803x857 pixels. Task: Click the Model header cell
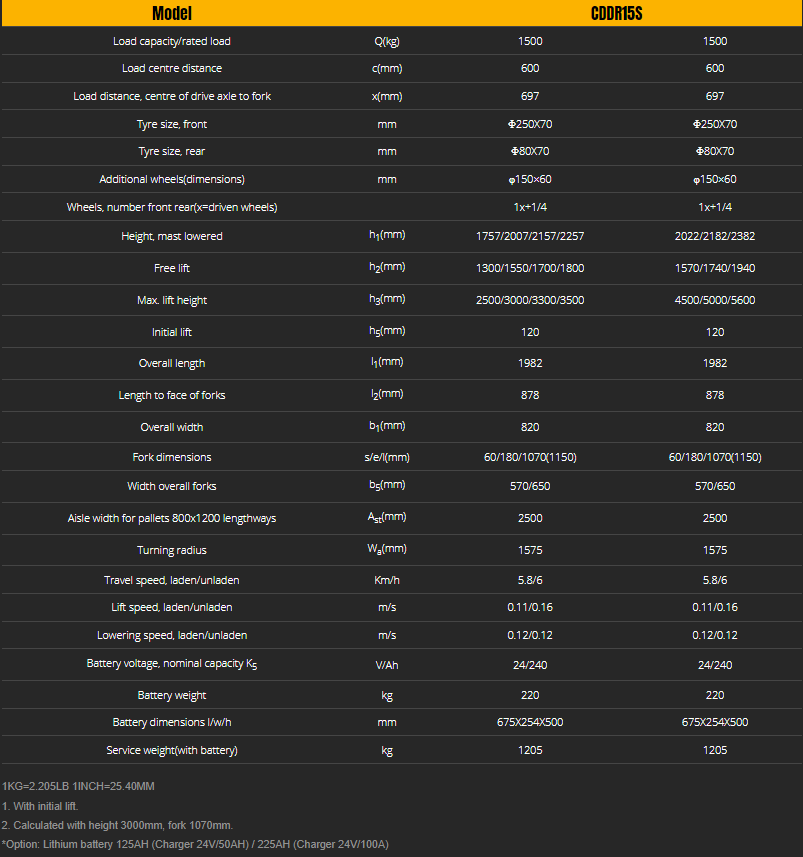point(172,13)
